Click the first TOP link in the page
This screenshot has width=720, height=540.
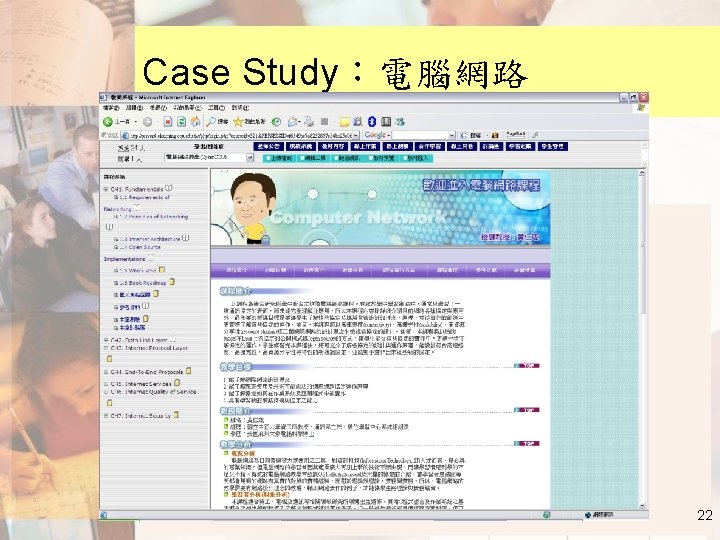click(x=526, y=366)
